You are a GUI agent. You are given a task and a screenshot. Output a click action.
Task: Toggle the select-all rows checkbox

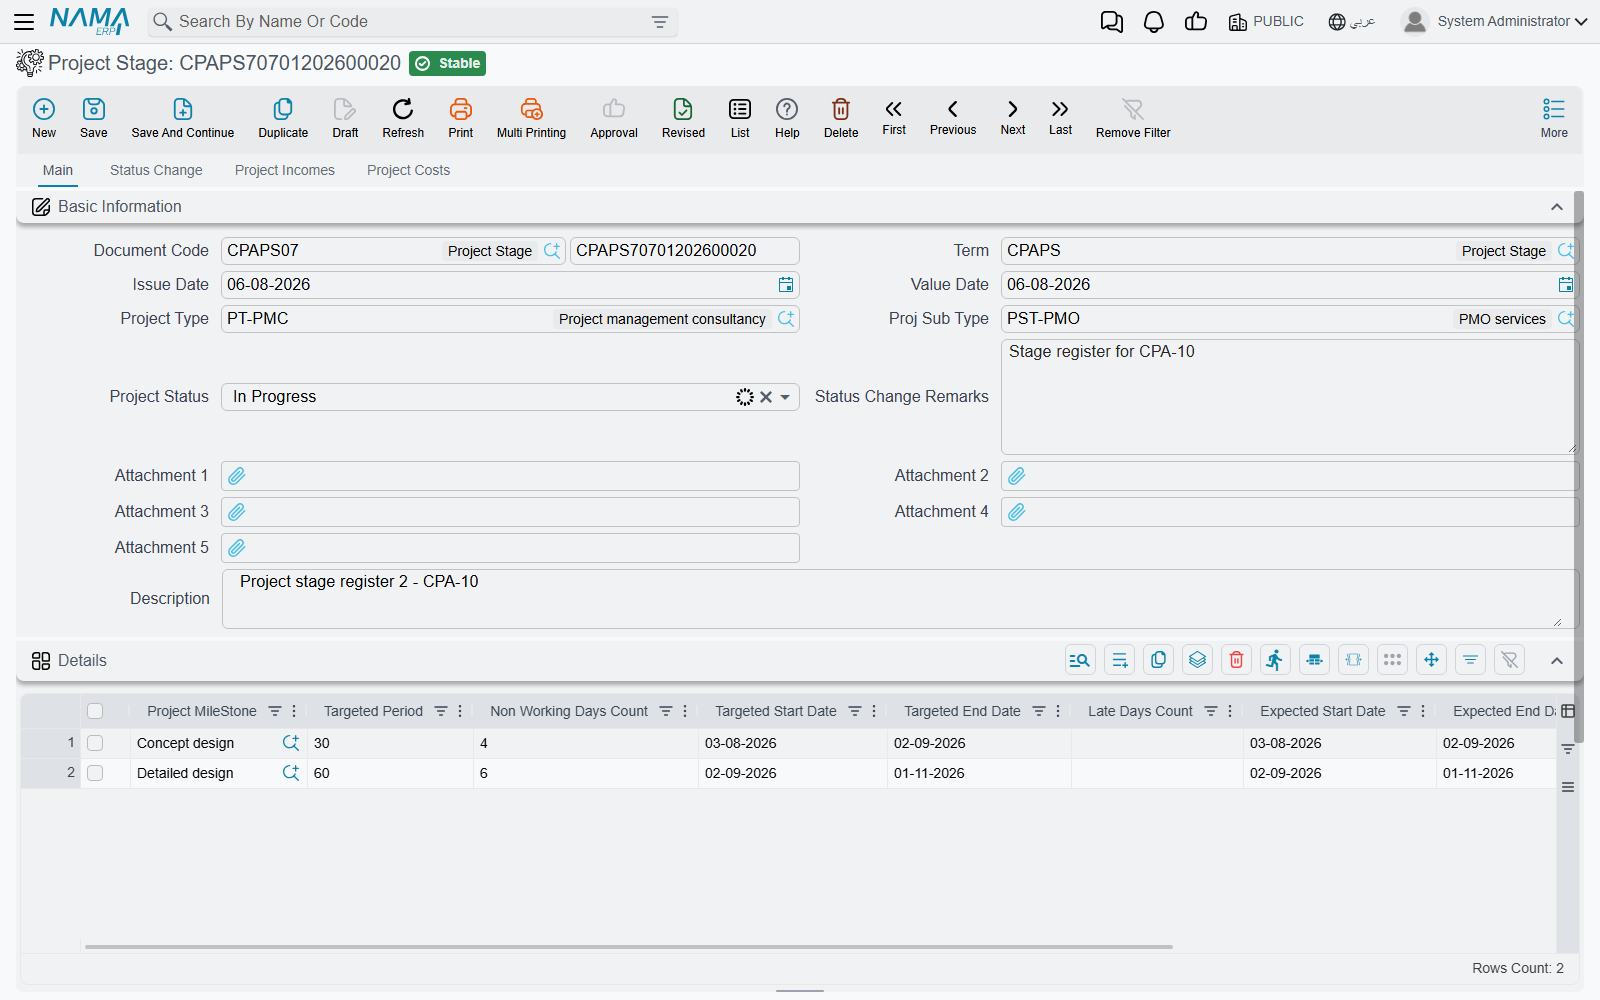click(95, 711)
